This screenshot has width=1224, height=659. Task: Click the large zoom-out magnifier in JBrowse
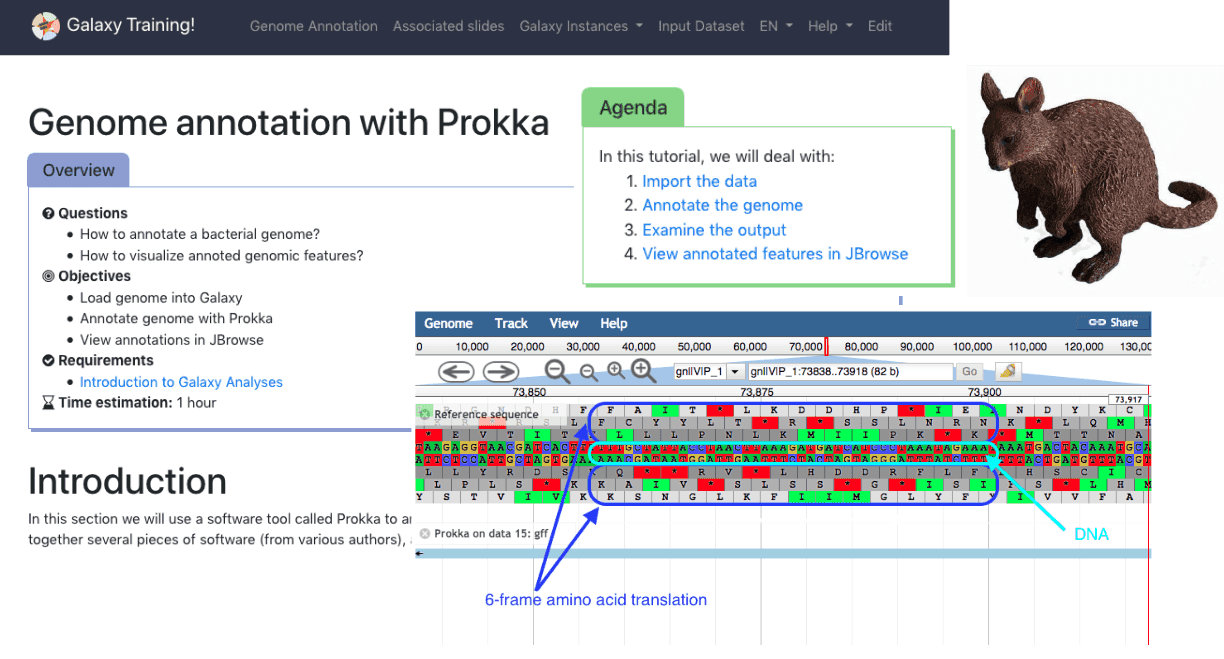pos(557,372)
